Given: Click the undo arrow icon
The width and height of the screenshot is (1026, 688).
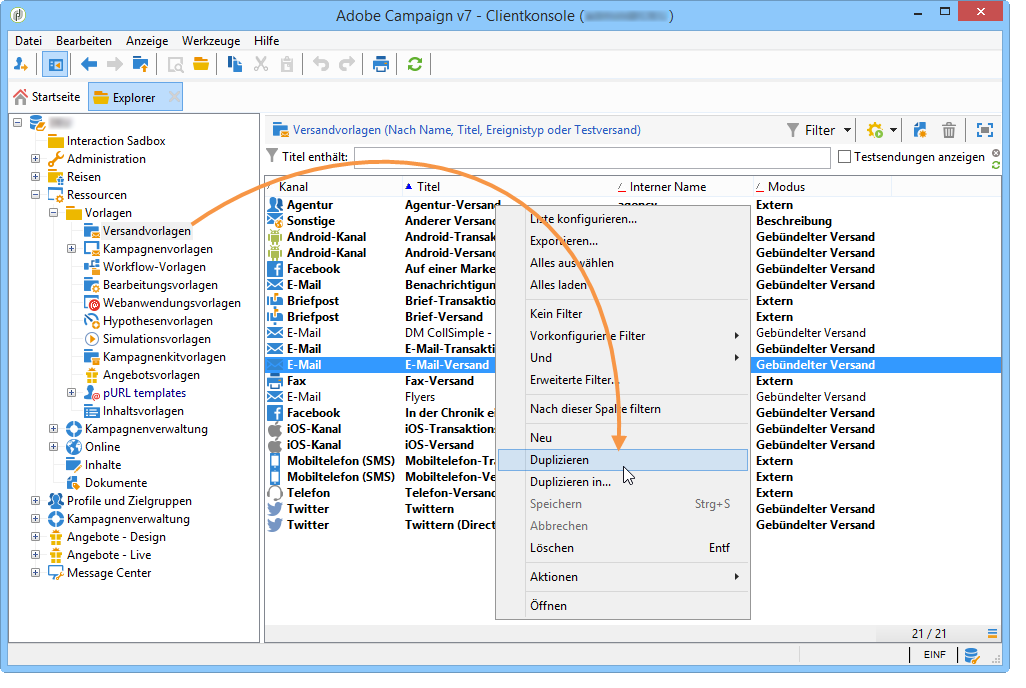Looking at the screenshot, I should [321, 65].
